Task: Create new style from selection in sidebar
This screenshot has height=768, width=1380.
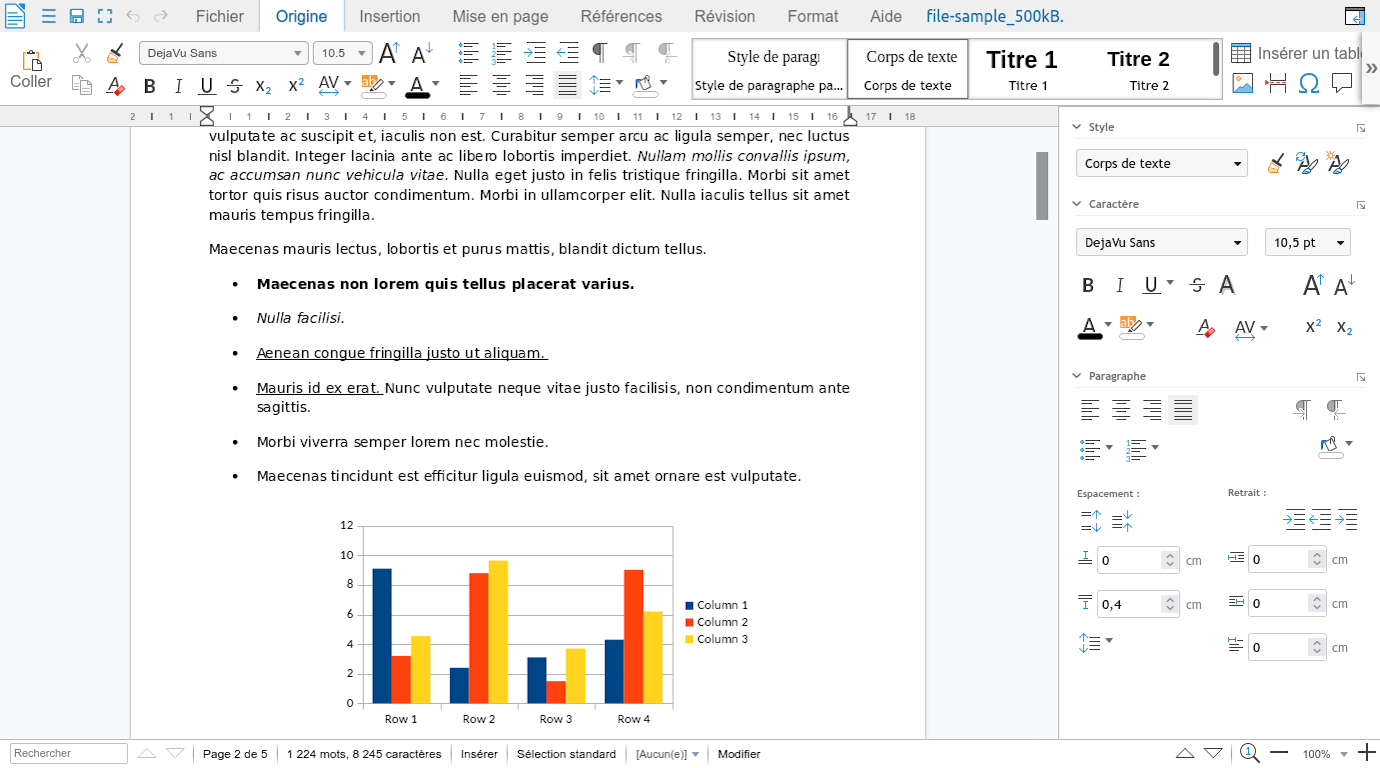Action: (x=1338, y=163)
